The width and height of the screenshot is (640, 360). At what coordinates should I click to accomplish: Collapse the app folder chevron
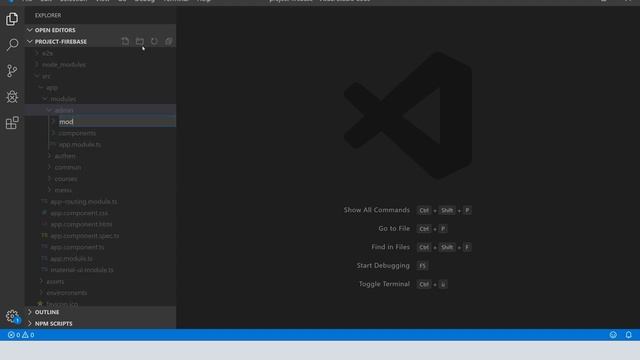[x=41, y=87]
